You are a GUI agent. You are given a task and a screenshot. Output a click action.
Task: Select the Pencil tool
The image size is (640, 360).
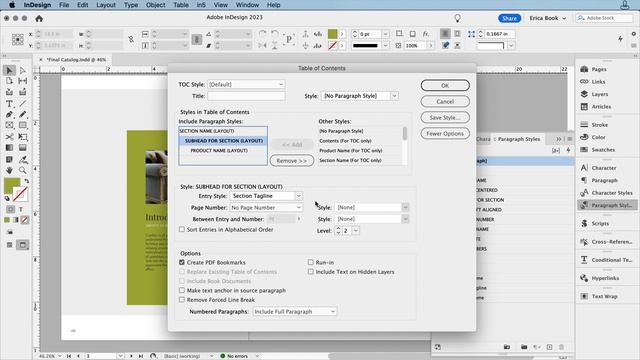(x=23, y=115)
